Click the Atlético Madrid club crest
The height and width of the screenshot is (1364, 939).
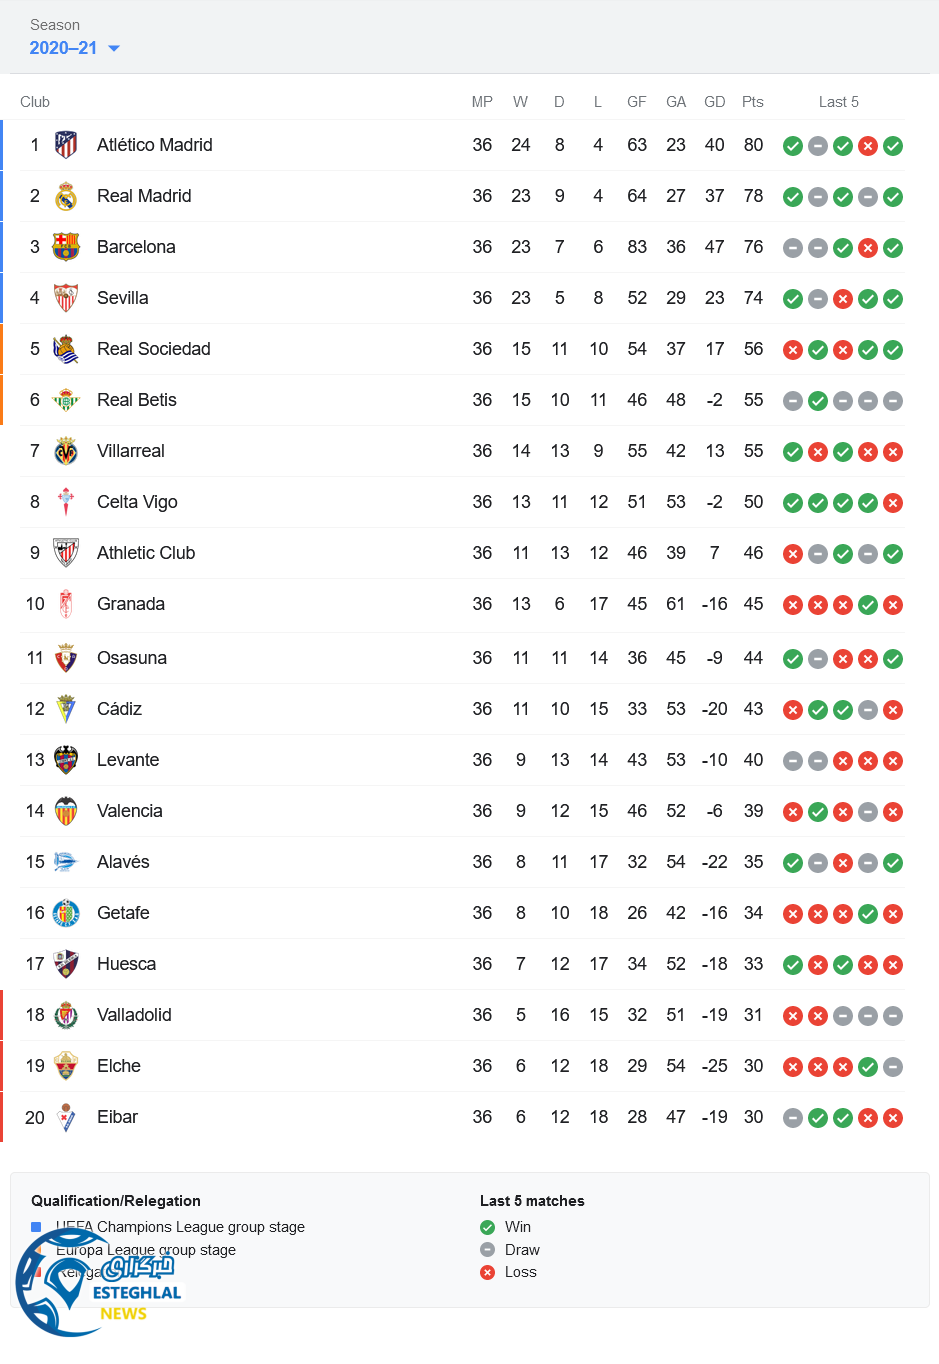click(x=66, y=145)
